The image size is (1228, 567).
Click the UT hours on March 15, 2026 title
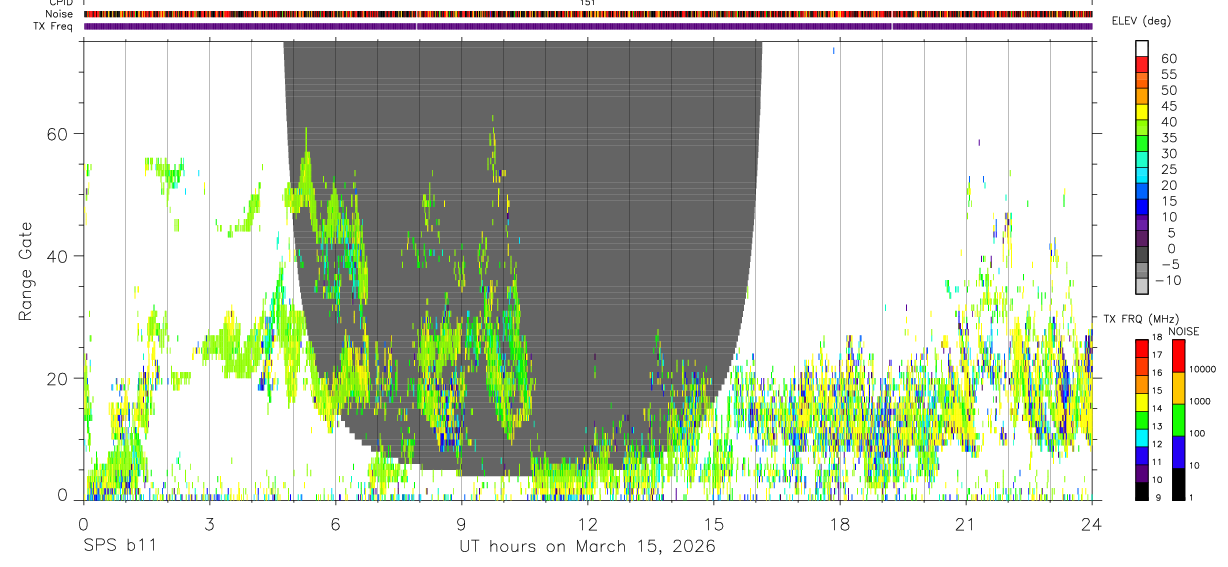click(588, 547)
